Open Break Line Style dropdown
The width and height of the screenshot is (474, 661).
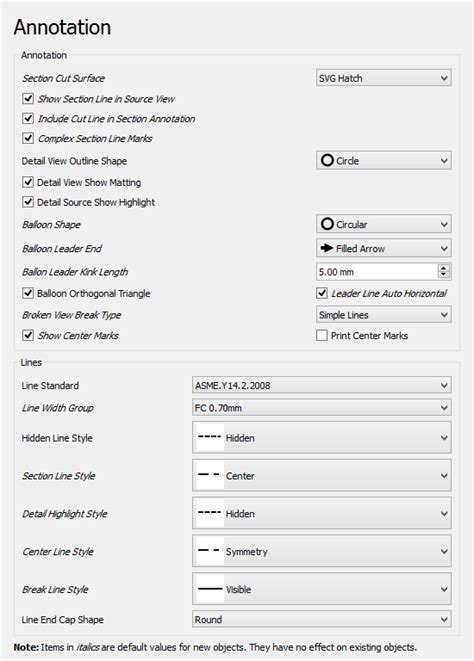coord(321,589)
